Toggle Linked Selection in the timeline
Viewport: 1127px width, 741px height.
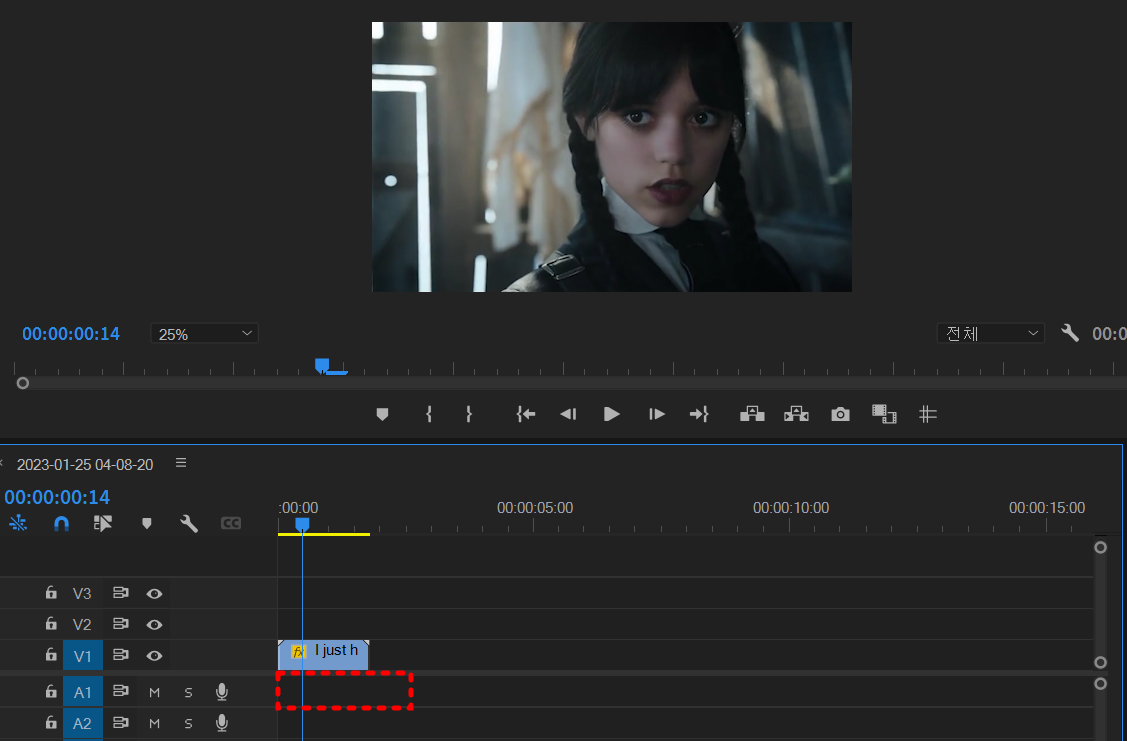103,523
